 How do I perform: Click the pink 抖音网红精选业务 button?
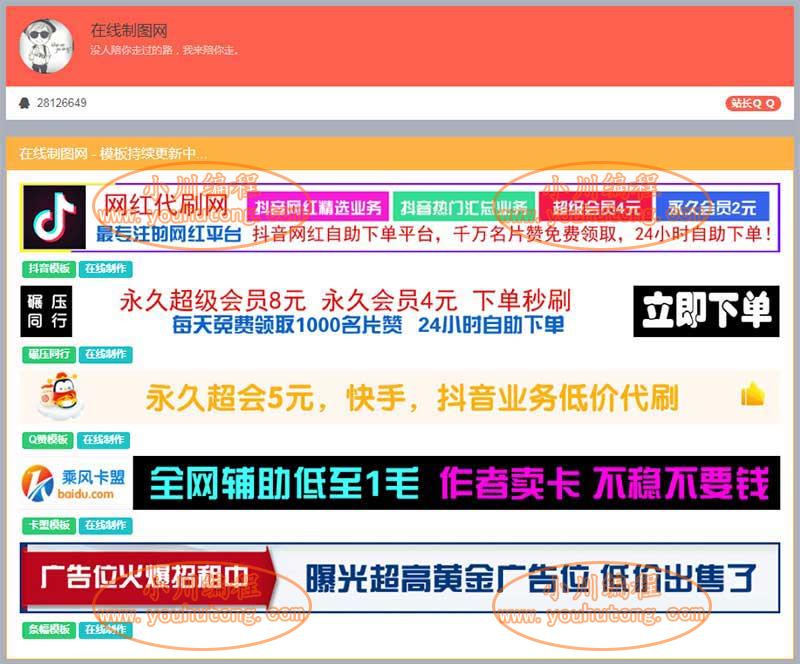pyautogui.click(x=318, y=207)
